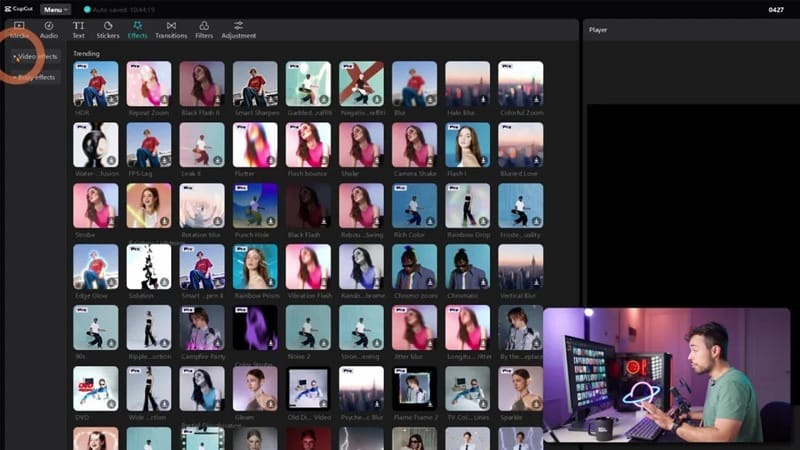The width and height of the screenshot is (800, 450).
Task: Open the Text panel icon
Action: [x=78, y=26]
